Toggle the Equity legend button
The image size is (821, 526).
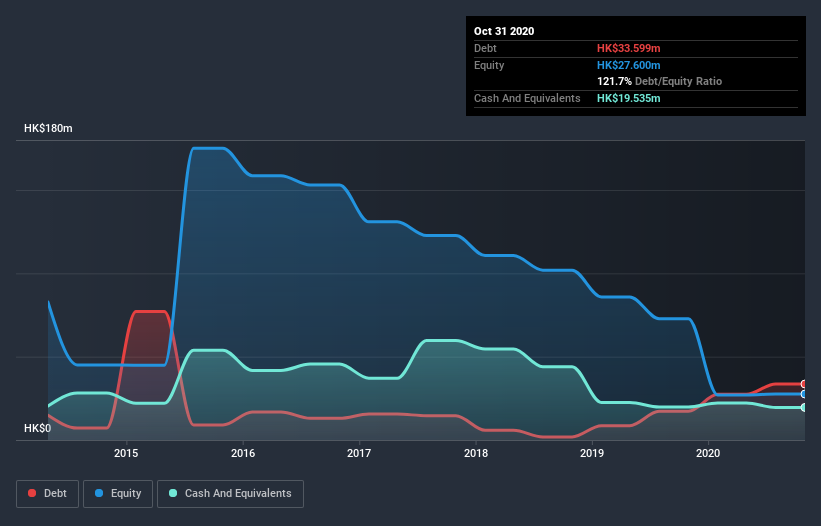coord(118,494)
